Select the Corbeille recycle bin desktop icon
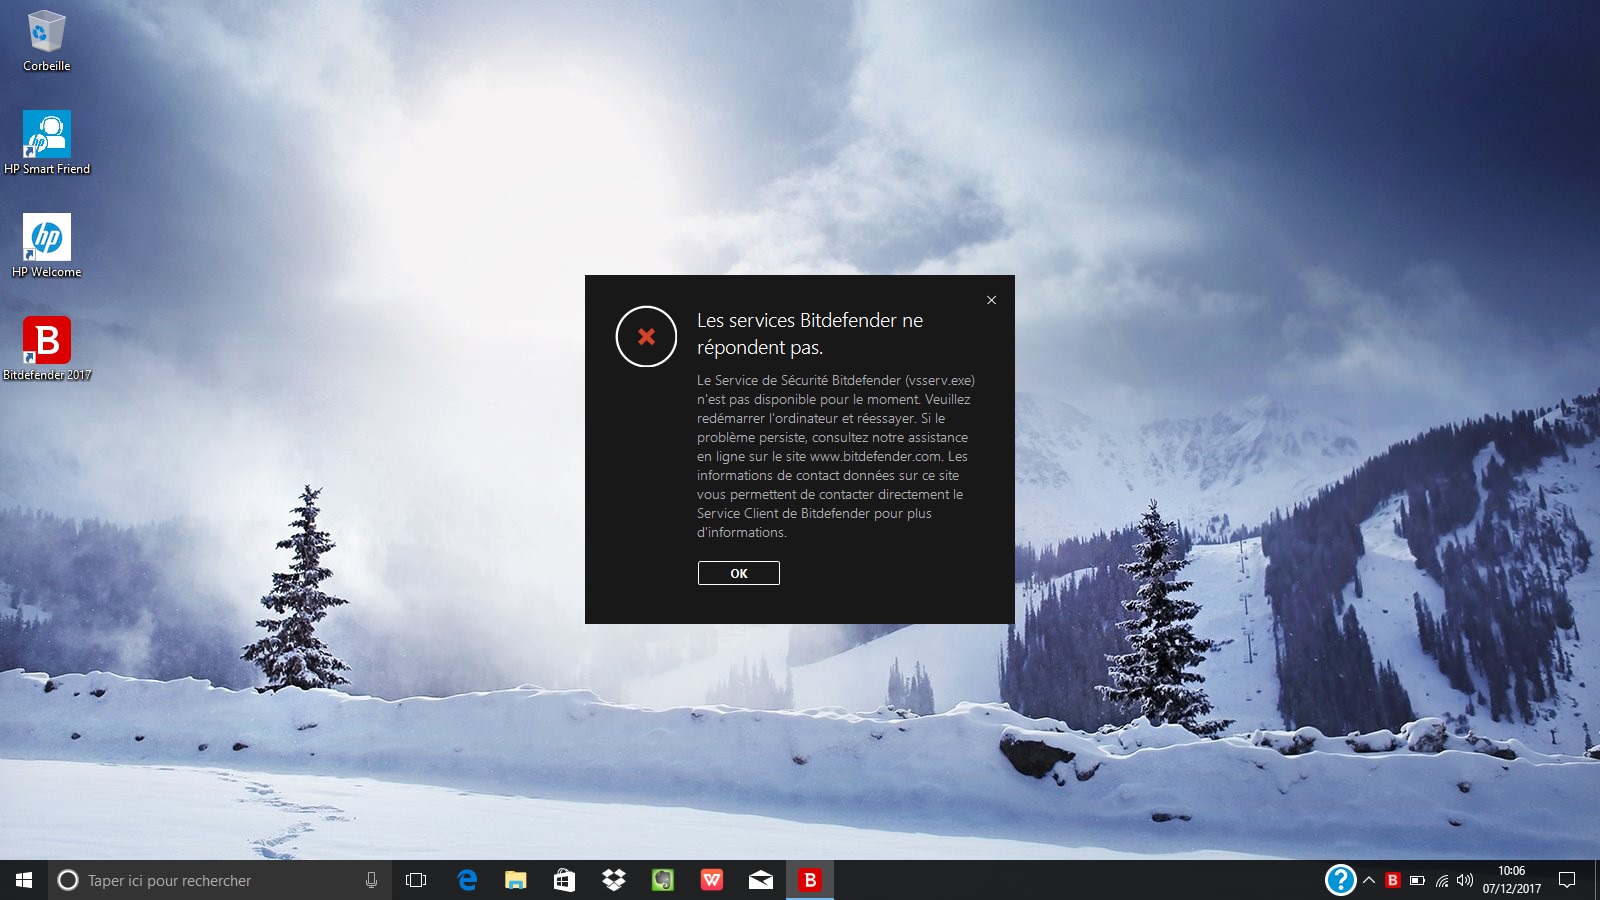The image size is (1600, 900). [x=47, y=41]
